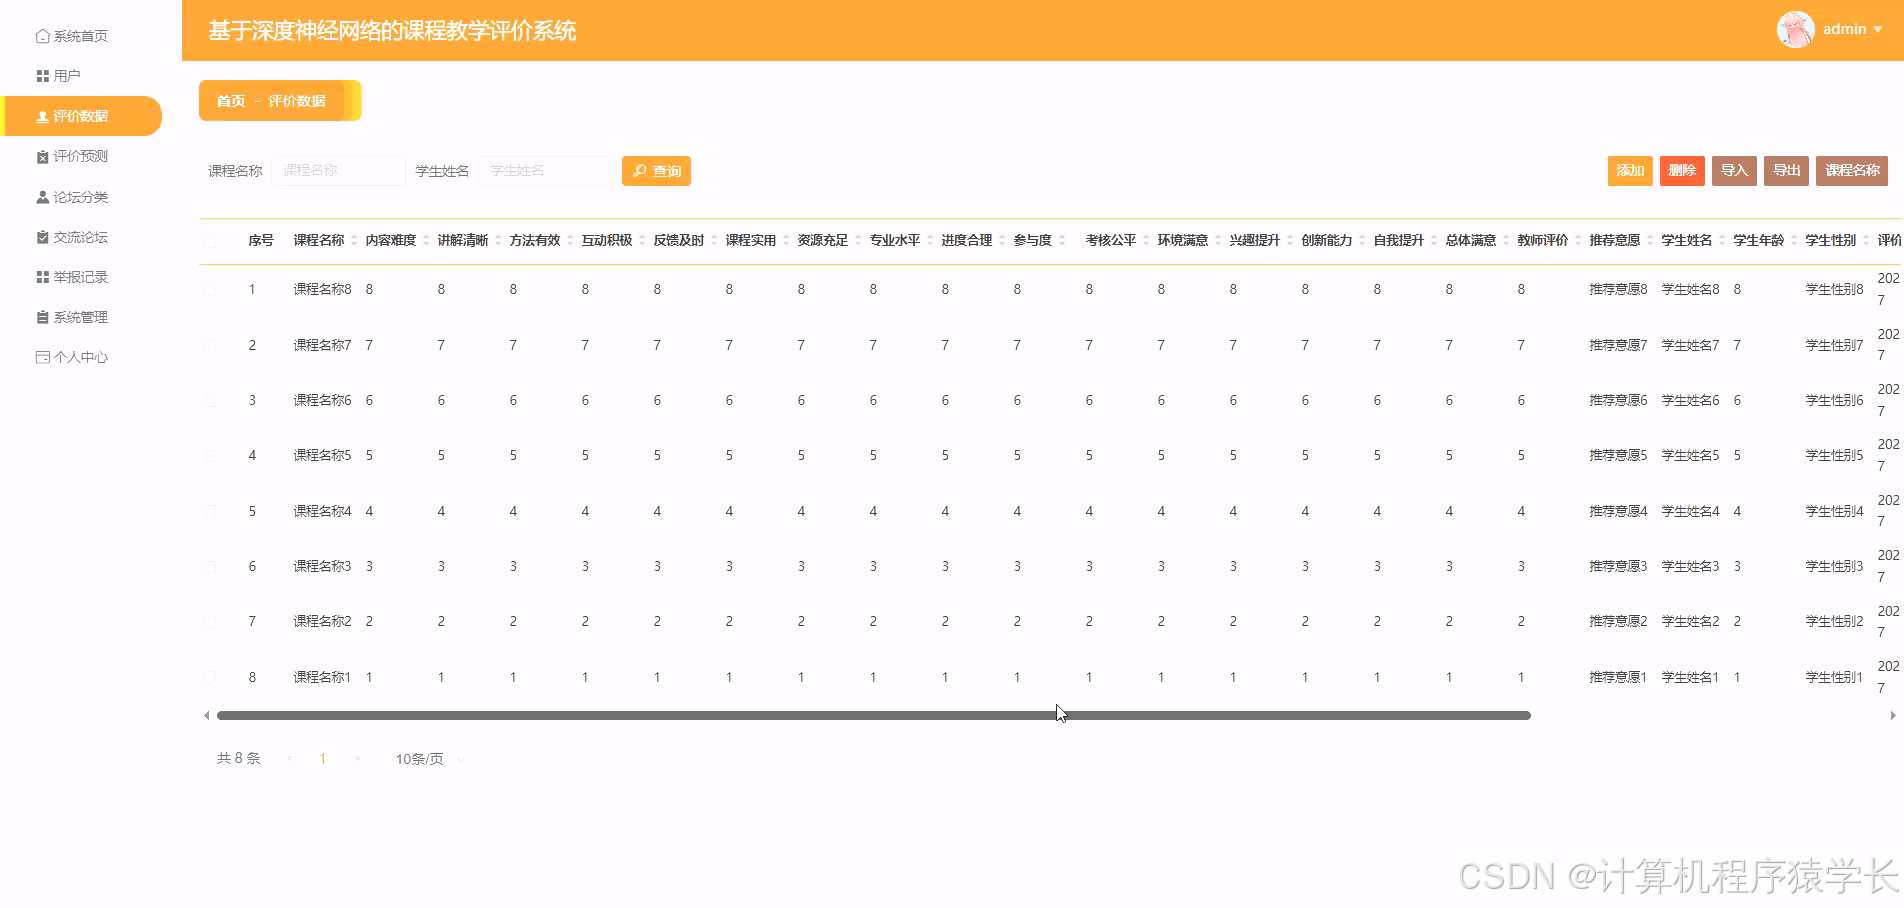The image size is (1904, 908).
Task: Click the left arrow of horizontal scrollbar
Action: (x=206, y=715)
